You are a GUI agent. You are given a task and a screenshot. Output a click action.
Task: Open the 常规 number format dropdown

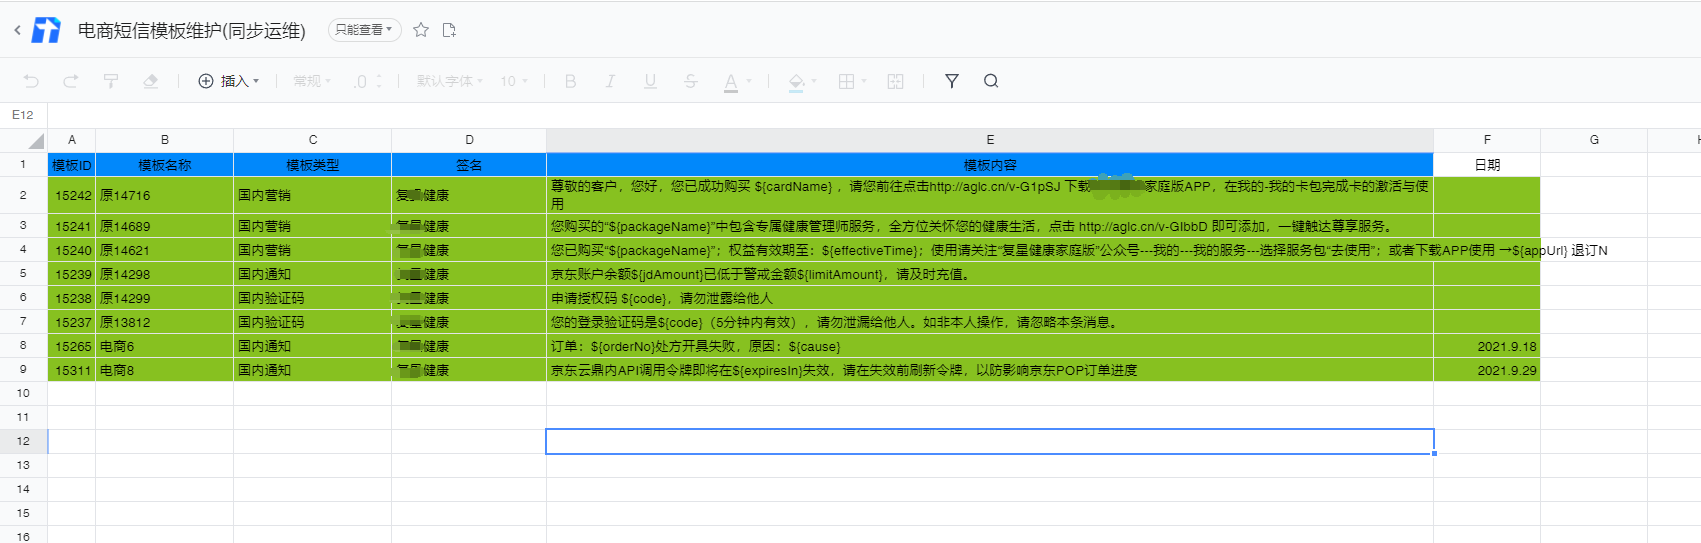pyautogui.click(x=312, y=81)
